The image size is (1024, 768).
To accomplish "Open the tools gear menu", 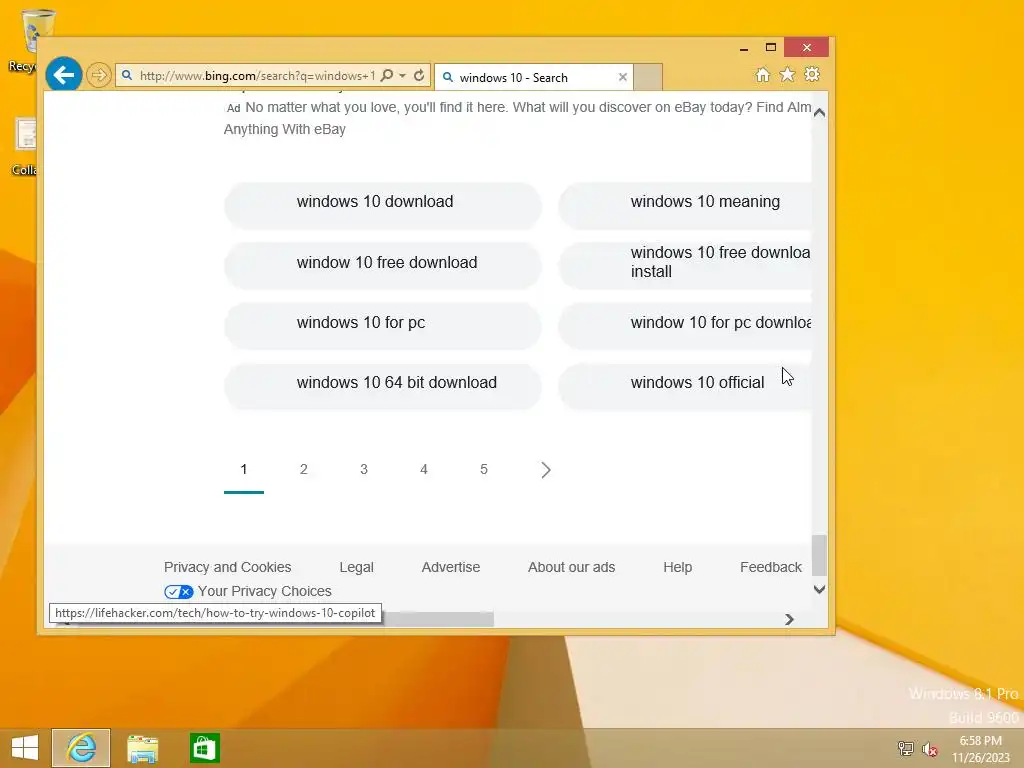I will pyautogui.click(x=812, y=74).
